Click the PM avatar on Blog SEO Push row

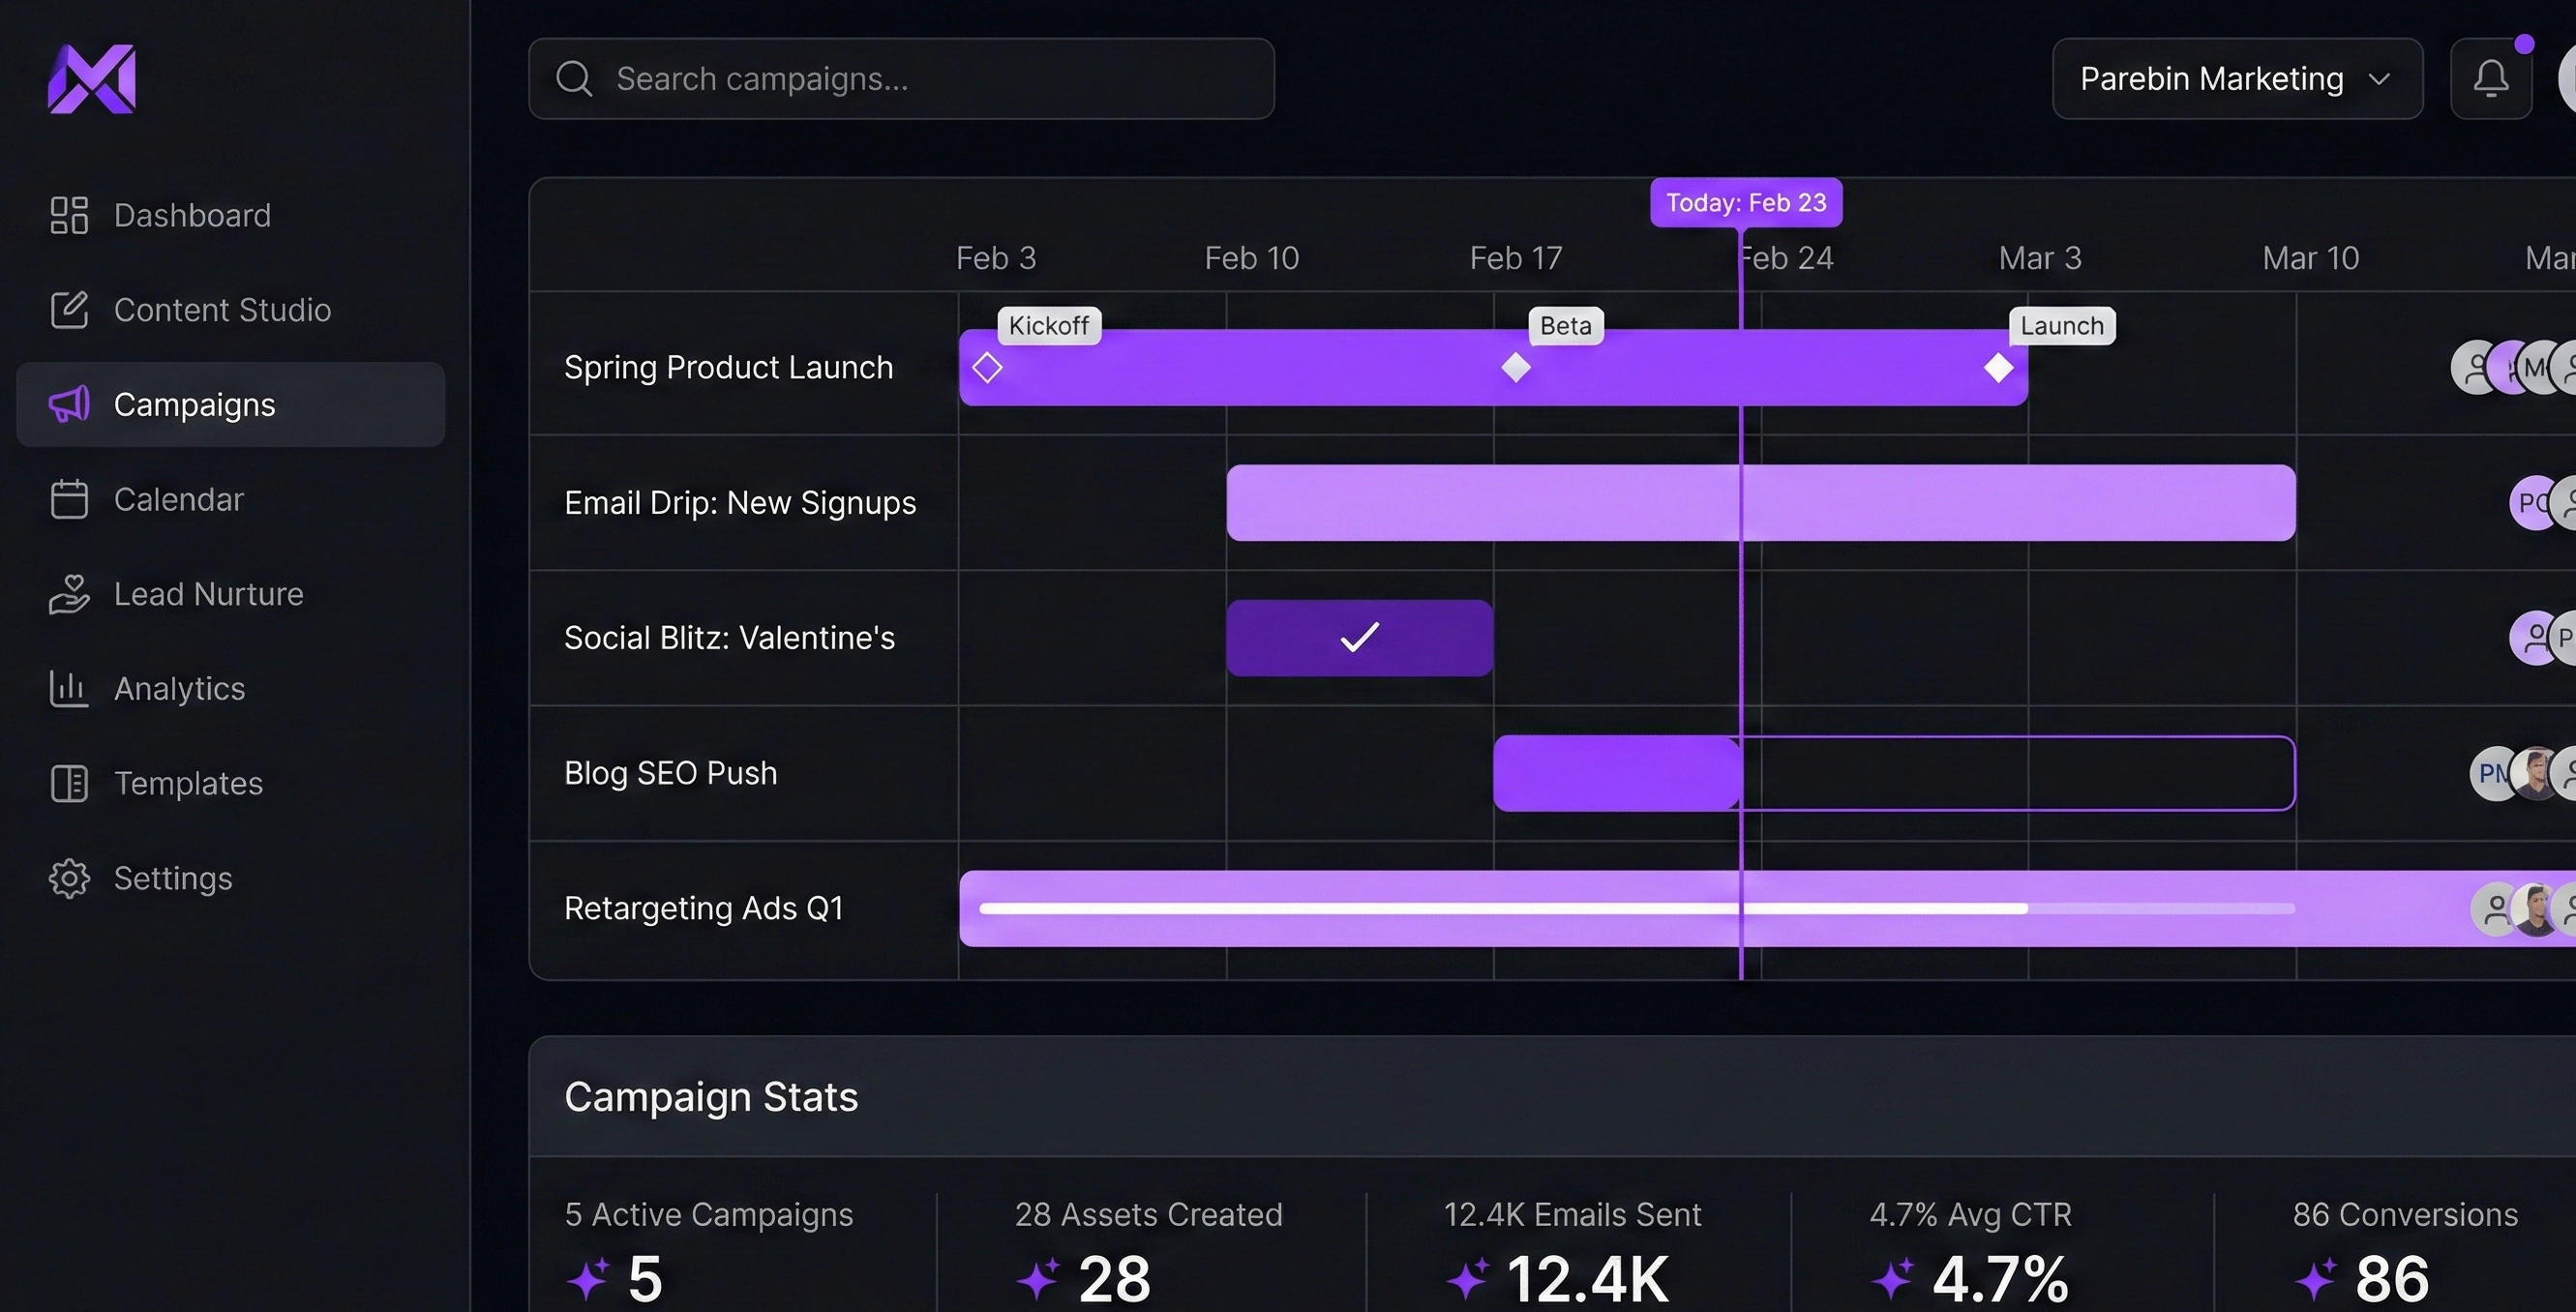pos(2493,772)
